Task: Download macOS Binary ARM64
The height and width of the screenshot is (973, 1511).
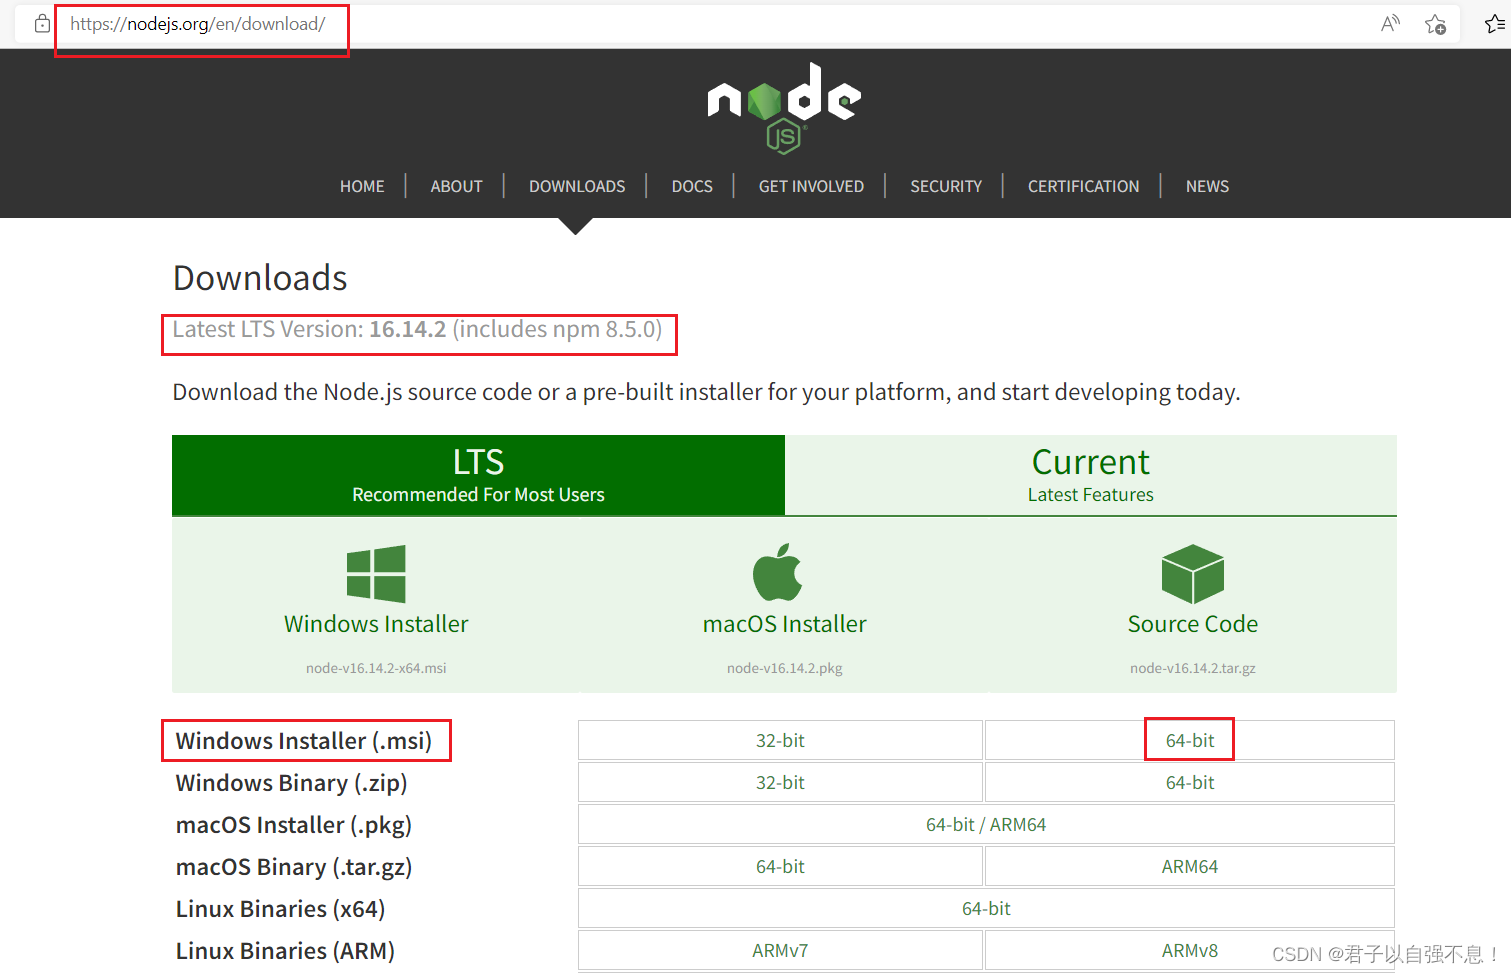Action: coord(1190,867)
